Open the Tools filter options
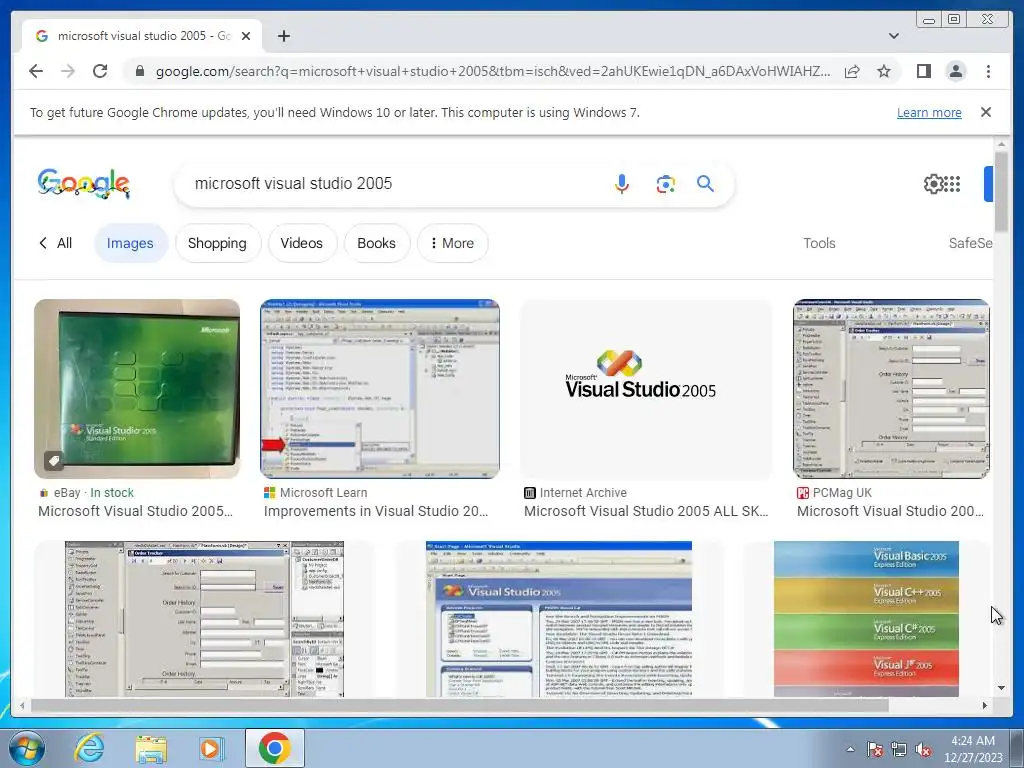The height and width of the screenshot is (768, 1024). [819, 243]
